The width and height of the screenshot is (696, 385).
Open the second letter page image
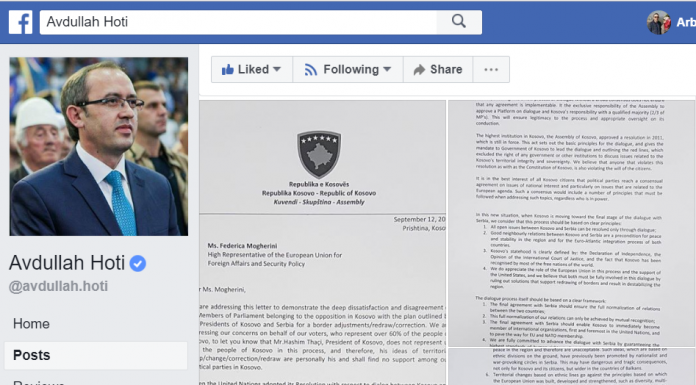click(x=571, y=223)
